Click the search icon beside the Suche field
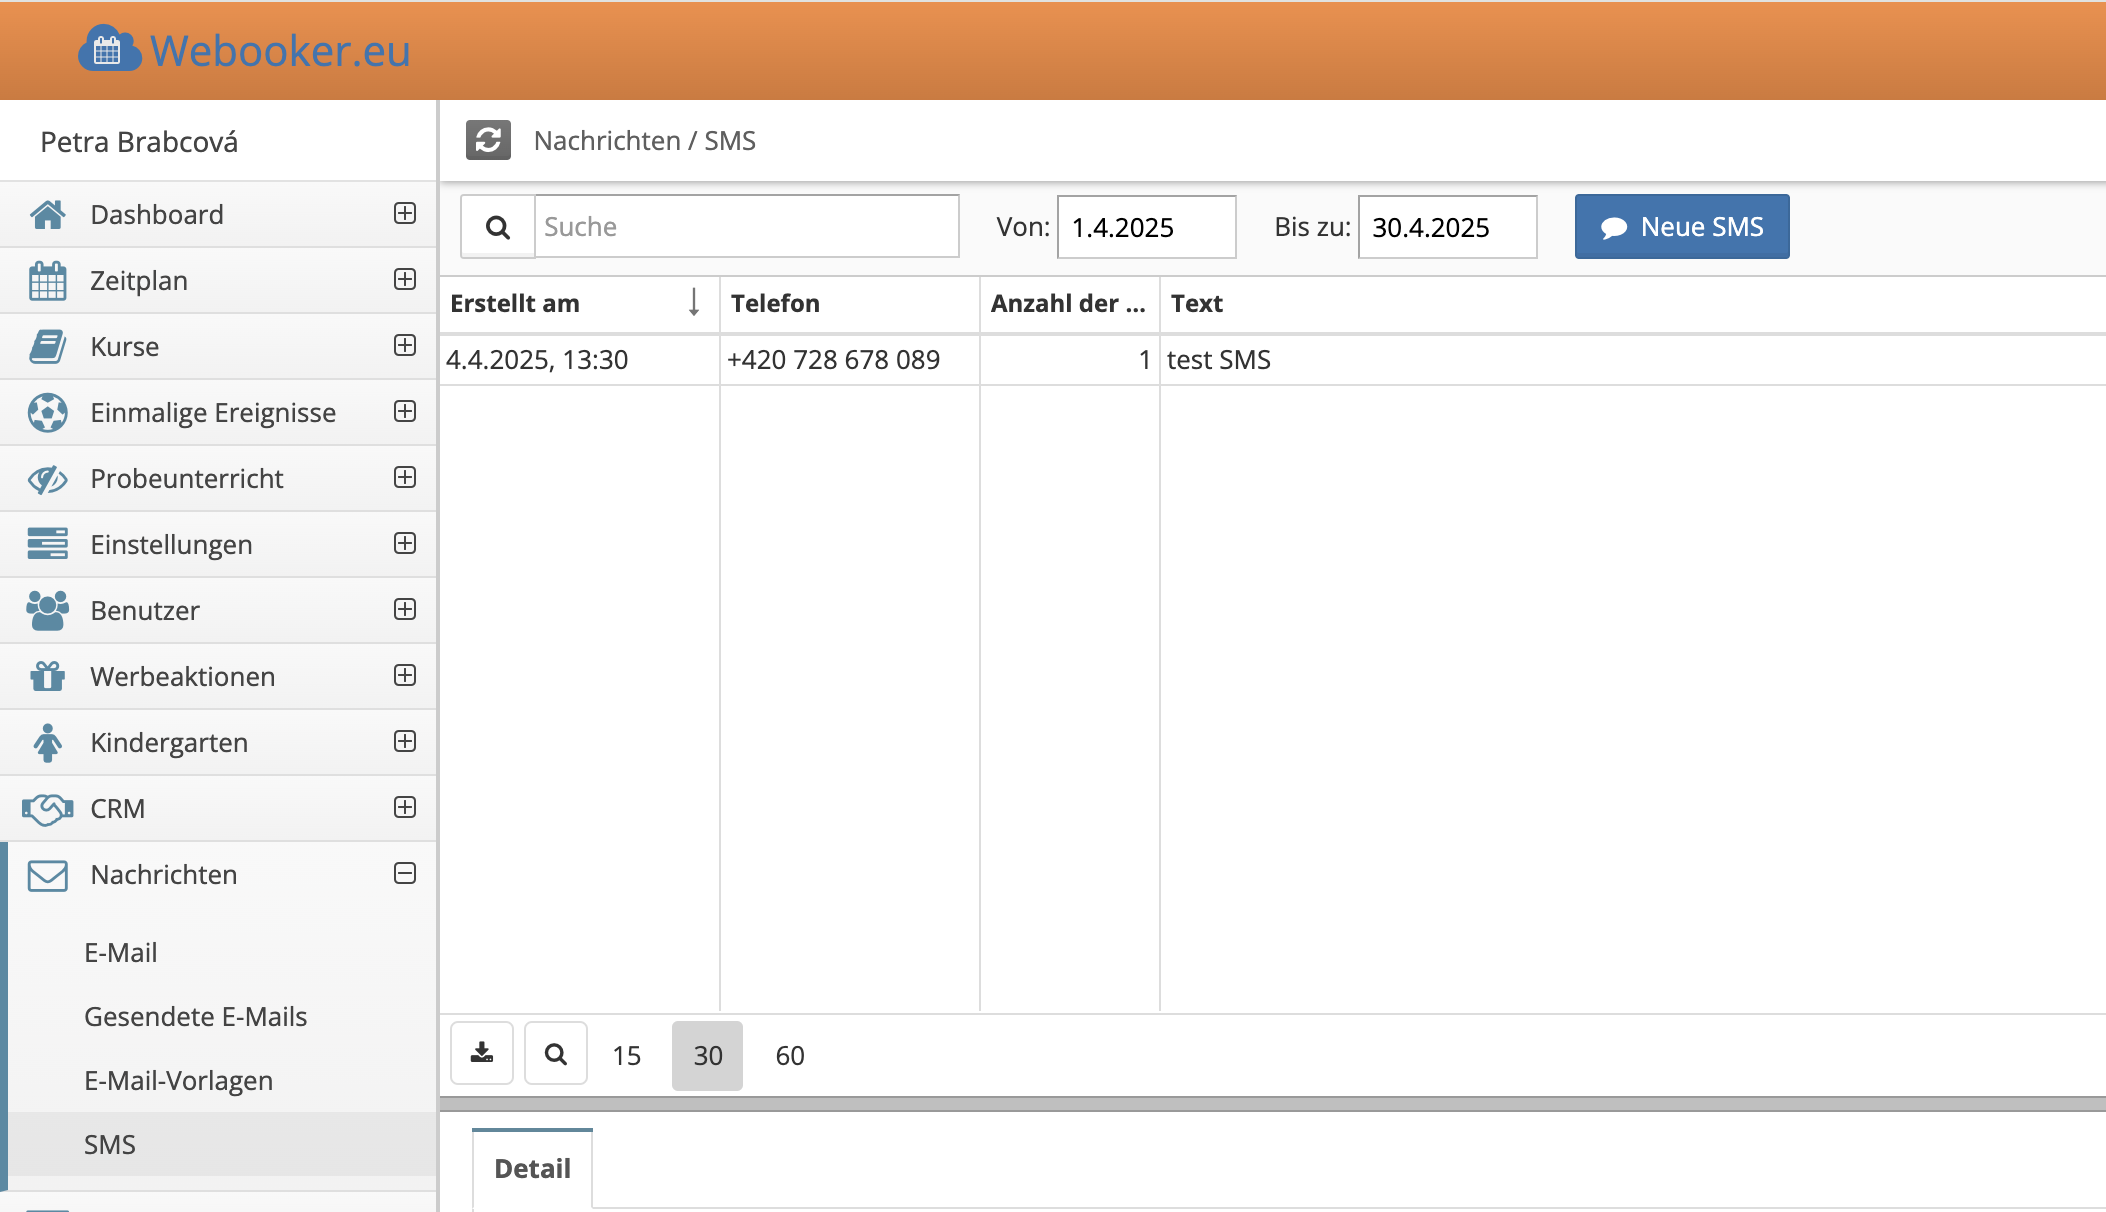Viewport: 2106px width, 1212px height. [498, 227]
